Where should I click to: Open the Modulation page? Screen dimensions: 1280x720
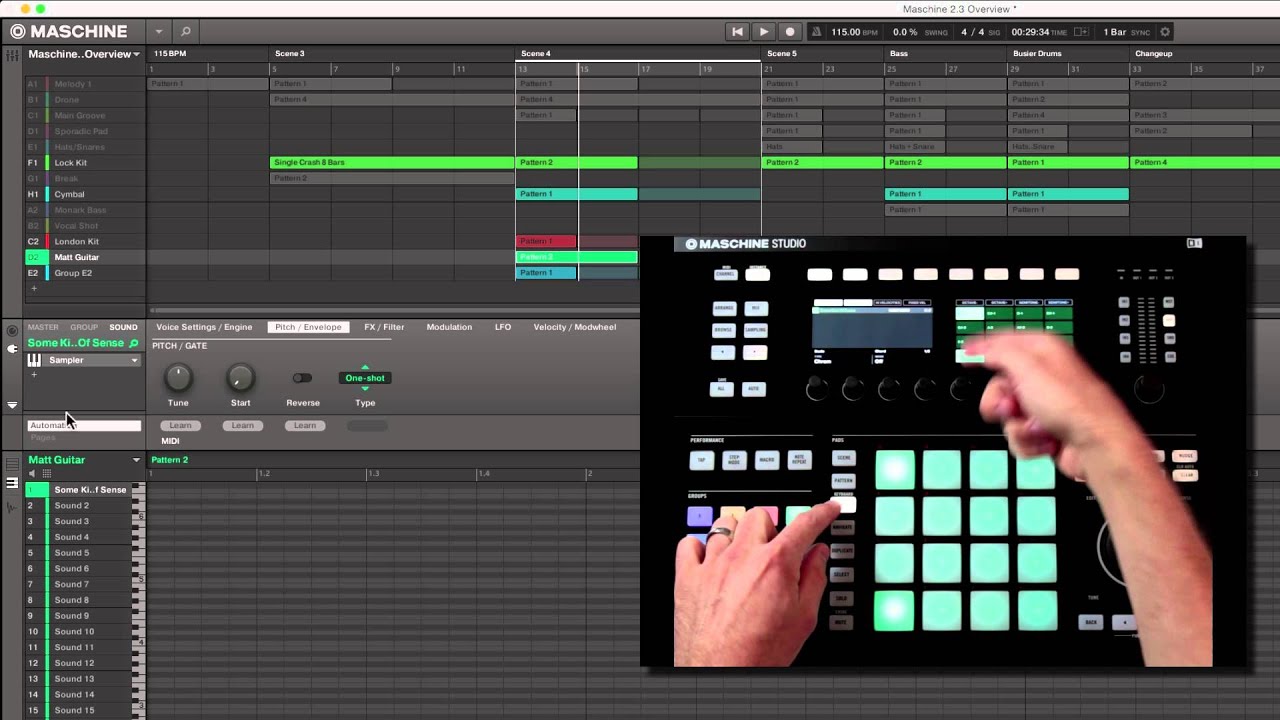449,327
